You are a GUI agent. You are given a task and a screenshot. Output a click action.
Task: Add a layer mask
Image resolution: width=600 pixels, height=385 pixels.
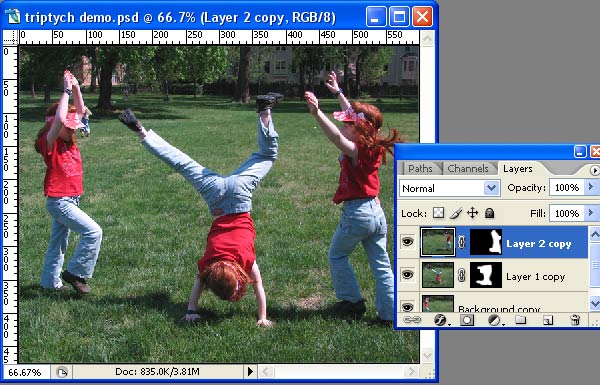point(467,320)
